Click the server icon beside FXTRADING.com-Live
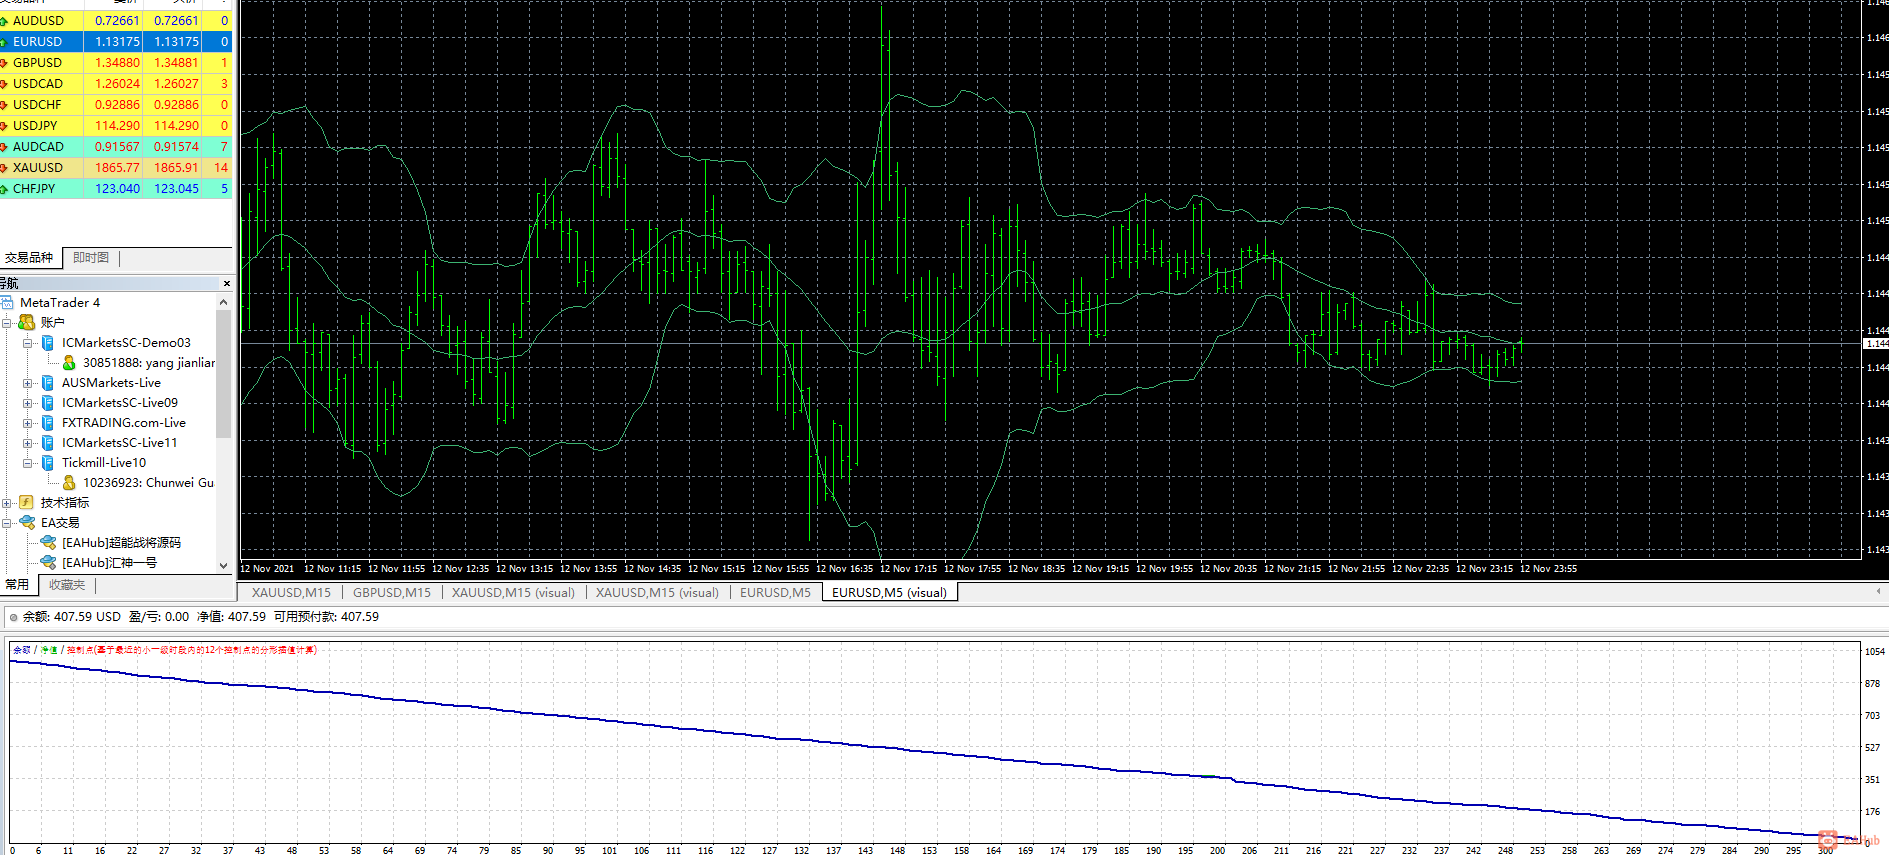 coord(47,423)
